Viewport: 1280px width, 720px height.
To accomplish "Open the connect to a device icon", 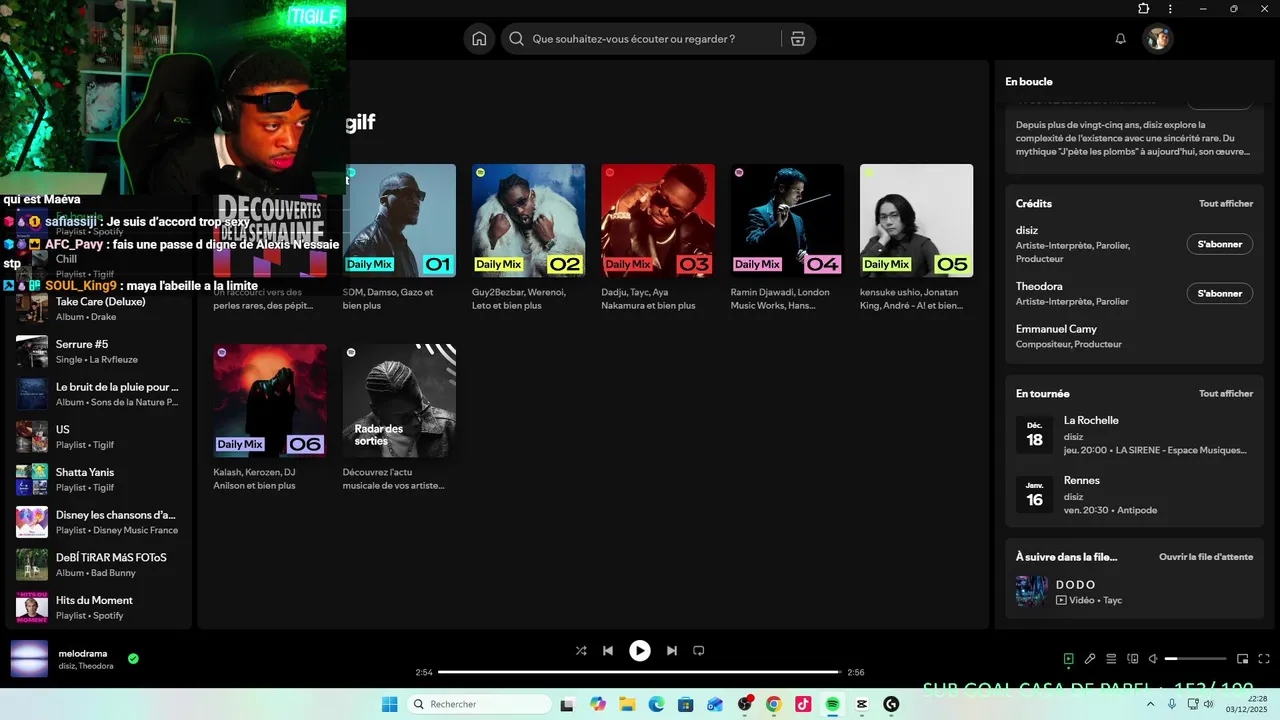I will (x=1133, y=659).
